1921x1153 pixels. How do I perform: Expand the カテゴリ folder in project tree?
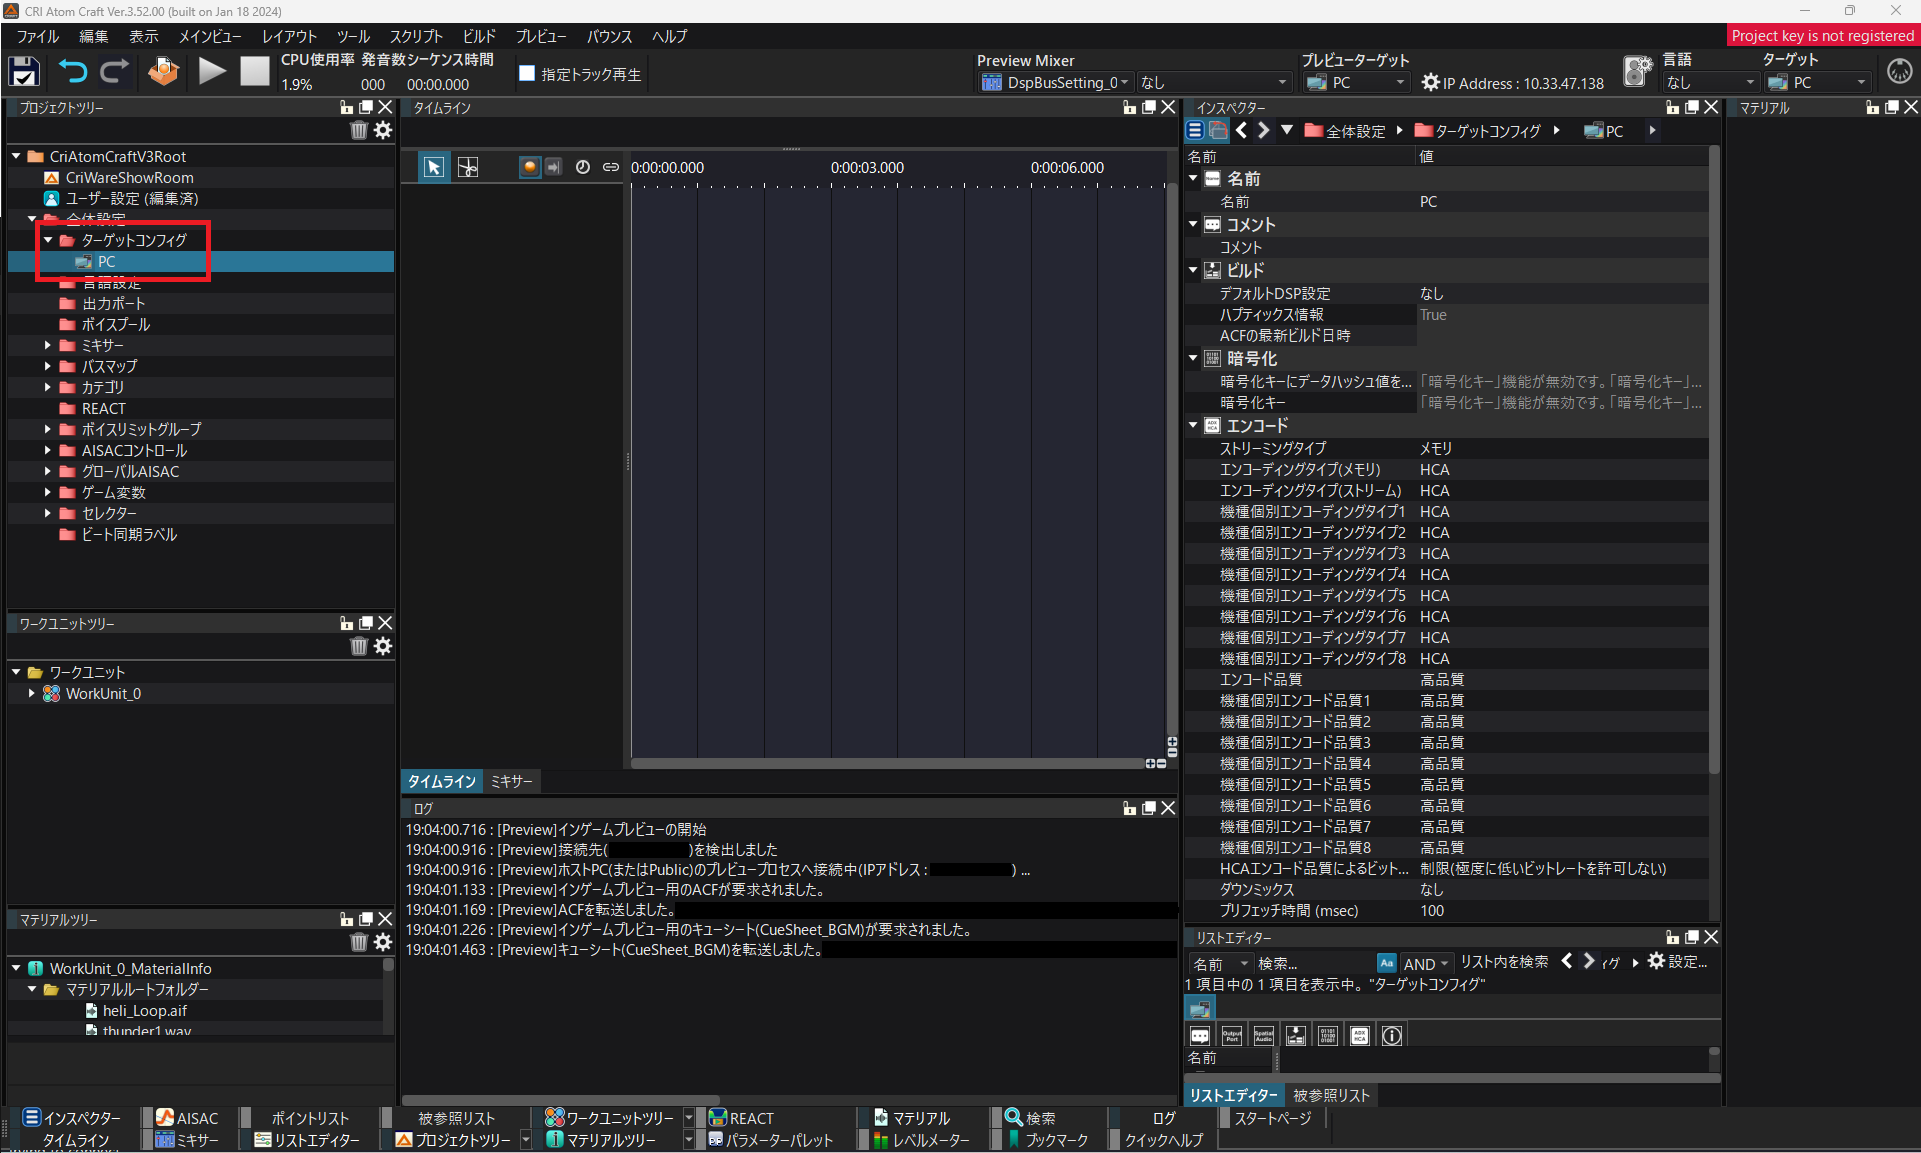pyautogui.click(x=47, y=387)
